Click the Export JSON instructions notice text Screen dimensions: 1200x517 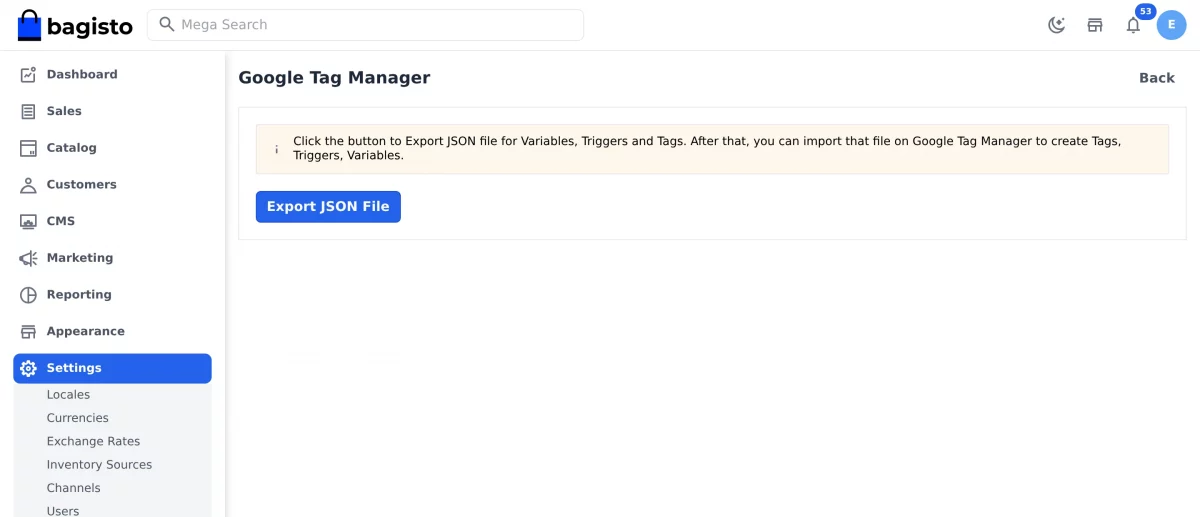707,148
